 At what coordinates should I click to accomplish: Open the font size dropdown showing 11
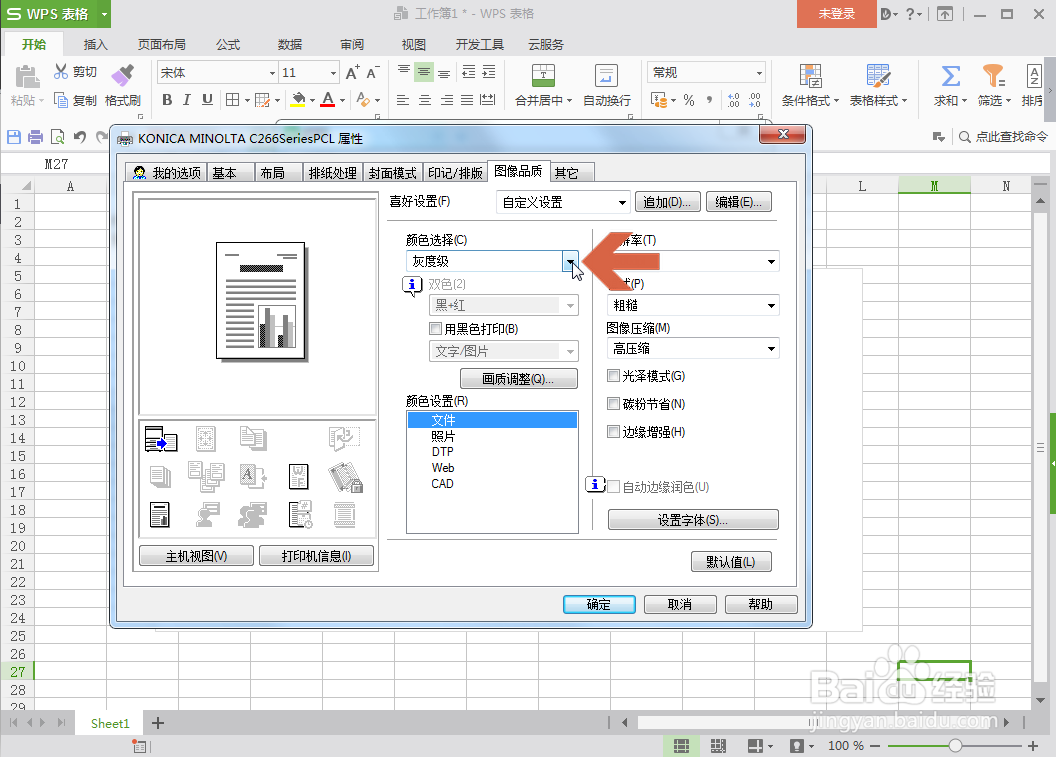pos(309,73)
